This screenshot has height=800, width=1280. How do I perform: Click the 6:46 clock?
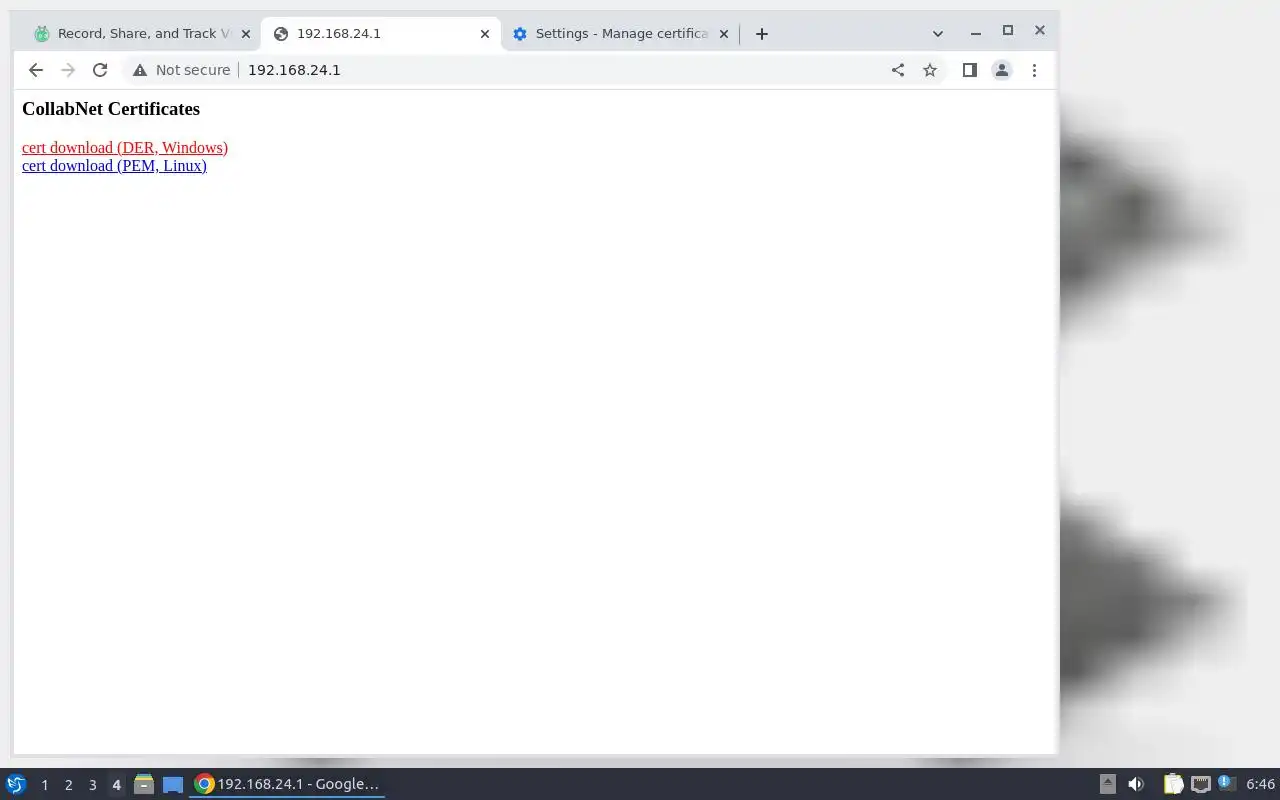coord(1260,784)
